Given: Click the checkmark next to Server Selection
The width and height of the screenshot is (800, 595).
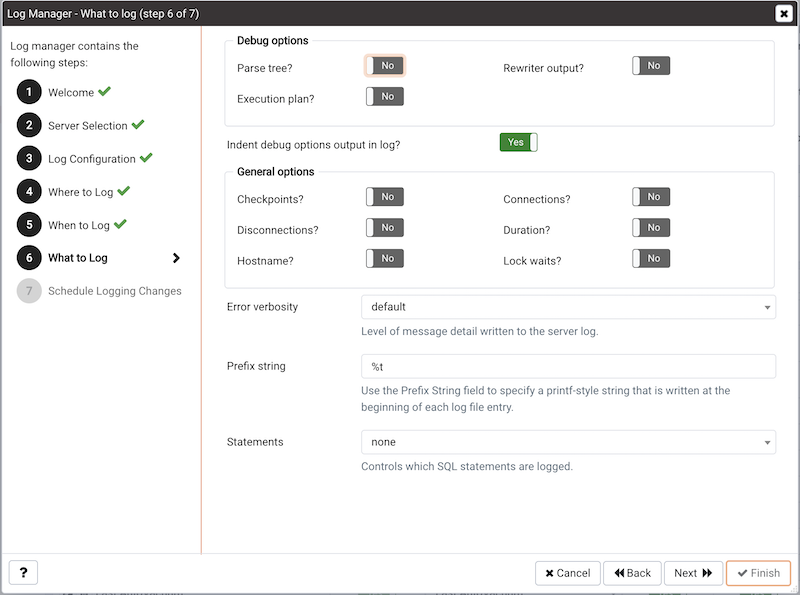Looking at the screenshot, I should (138, 125).
